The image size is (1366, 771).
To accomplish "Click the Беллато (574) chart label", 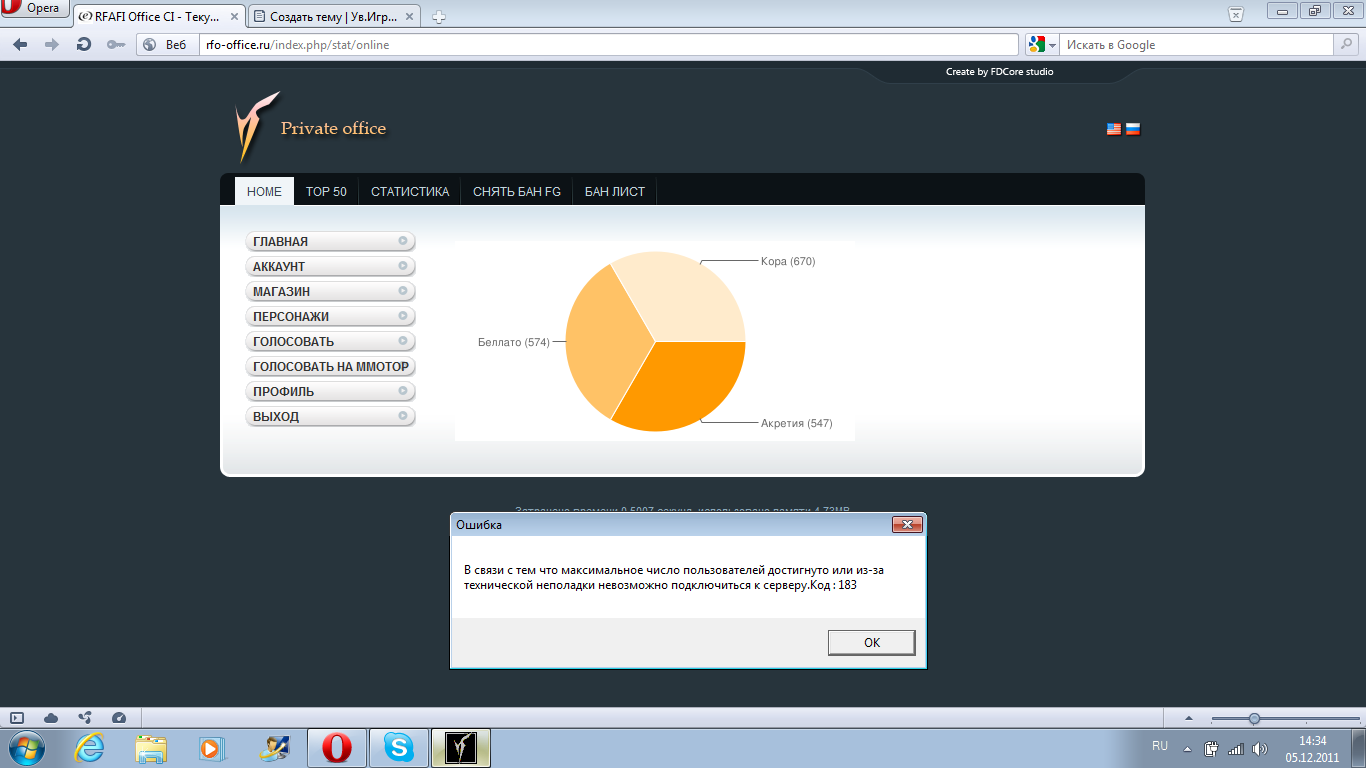I will 514,342.
